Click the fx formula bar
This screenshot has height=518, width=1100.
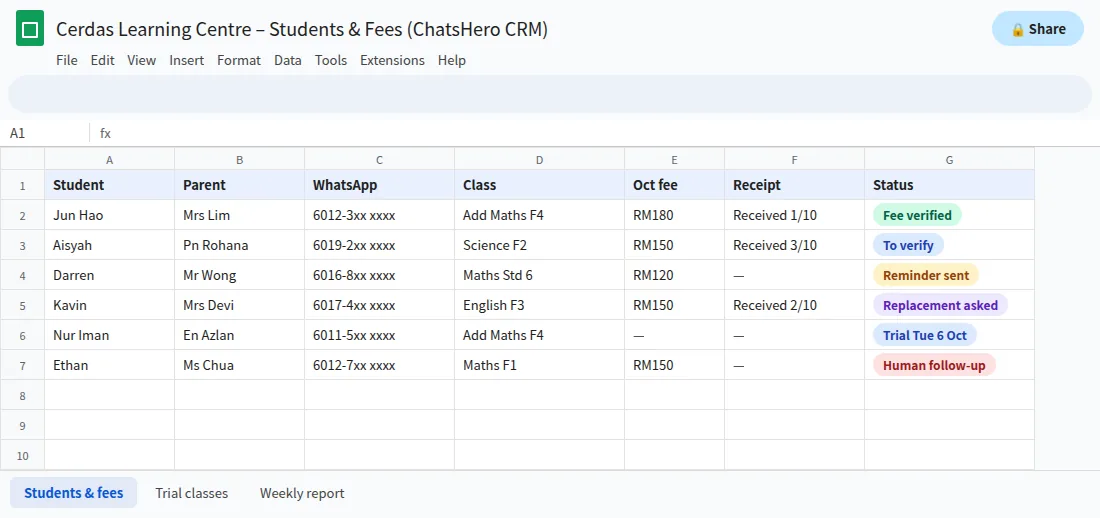[596, 133]
